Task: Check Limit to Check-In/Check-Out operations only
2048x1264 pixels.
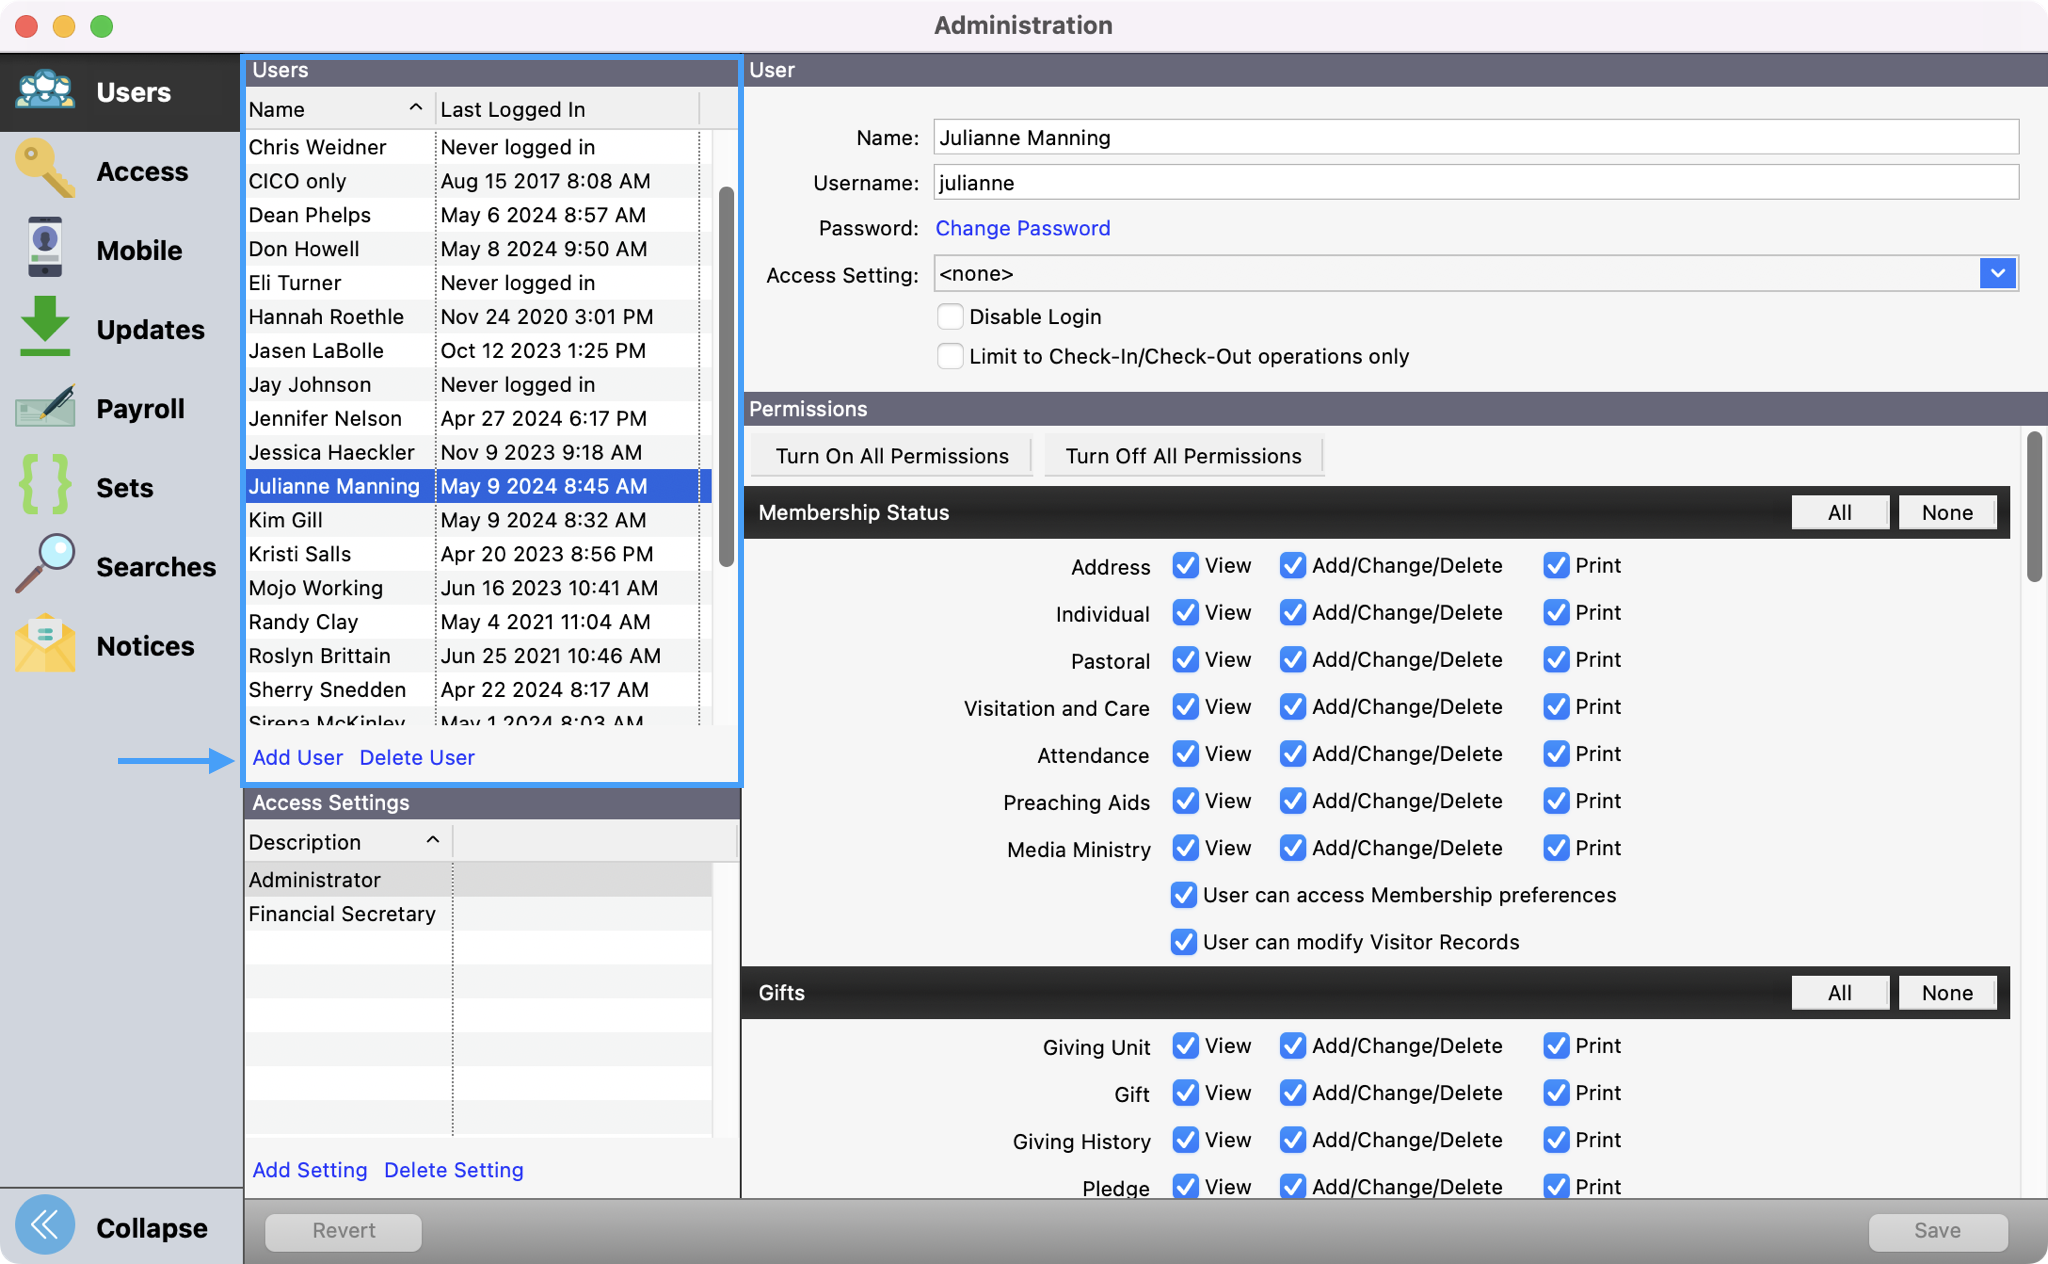Action: tap(950, 357)
